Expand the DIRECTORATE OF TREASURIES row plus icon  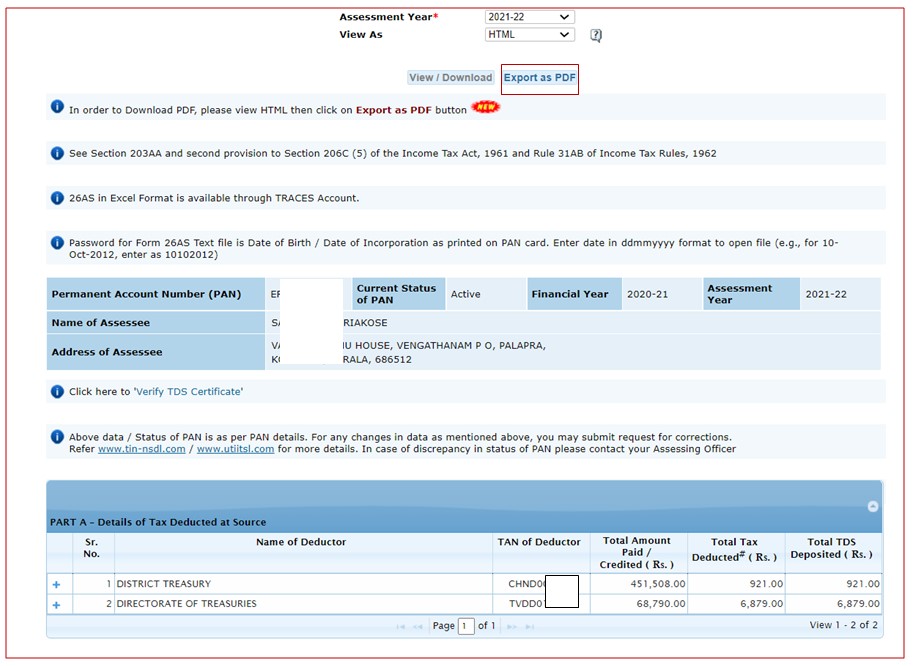[56, 605]
